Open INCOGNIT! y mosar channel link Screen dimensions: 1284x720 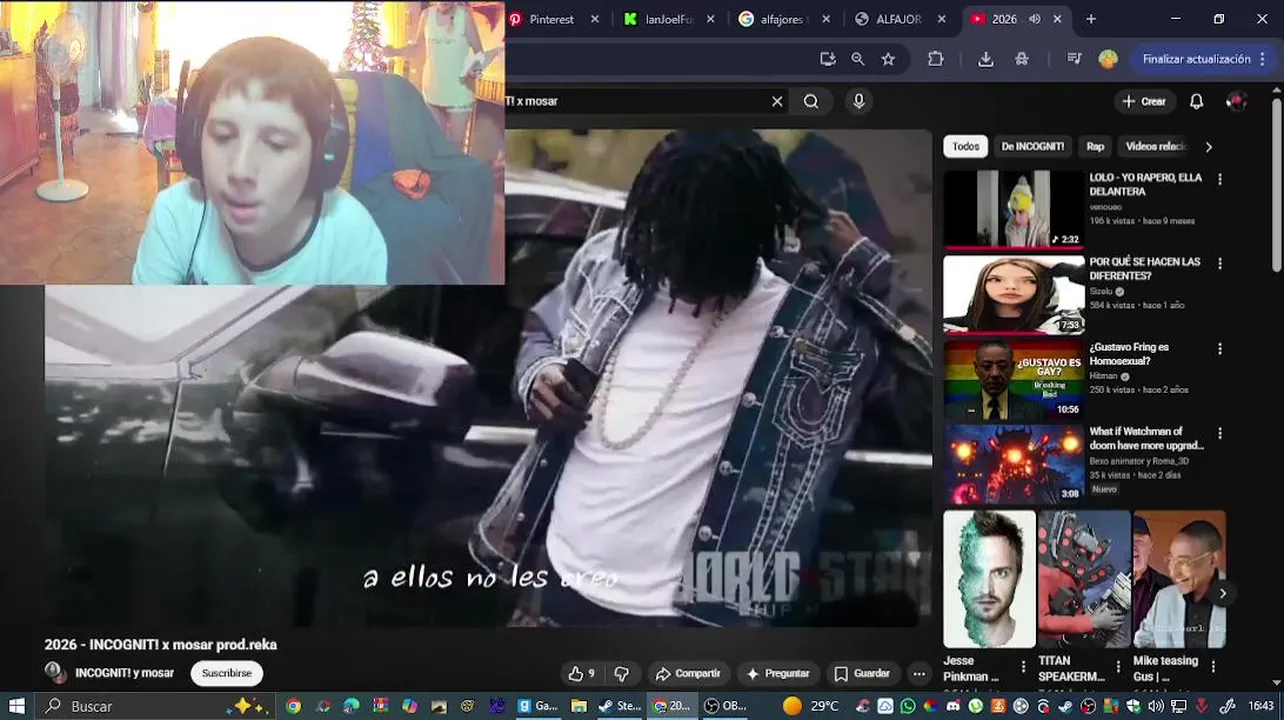(124, 673)
